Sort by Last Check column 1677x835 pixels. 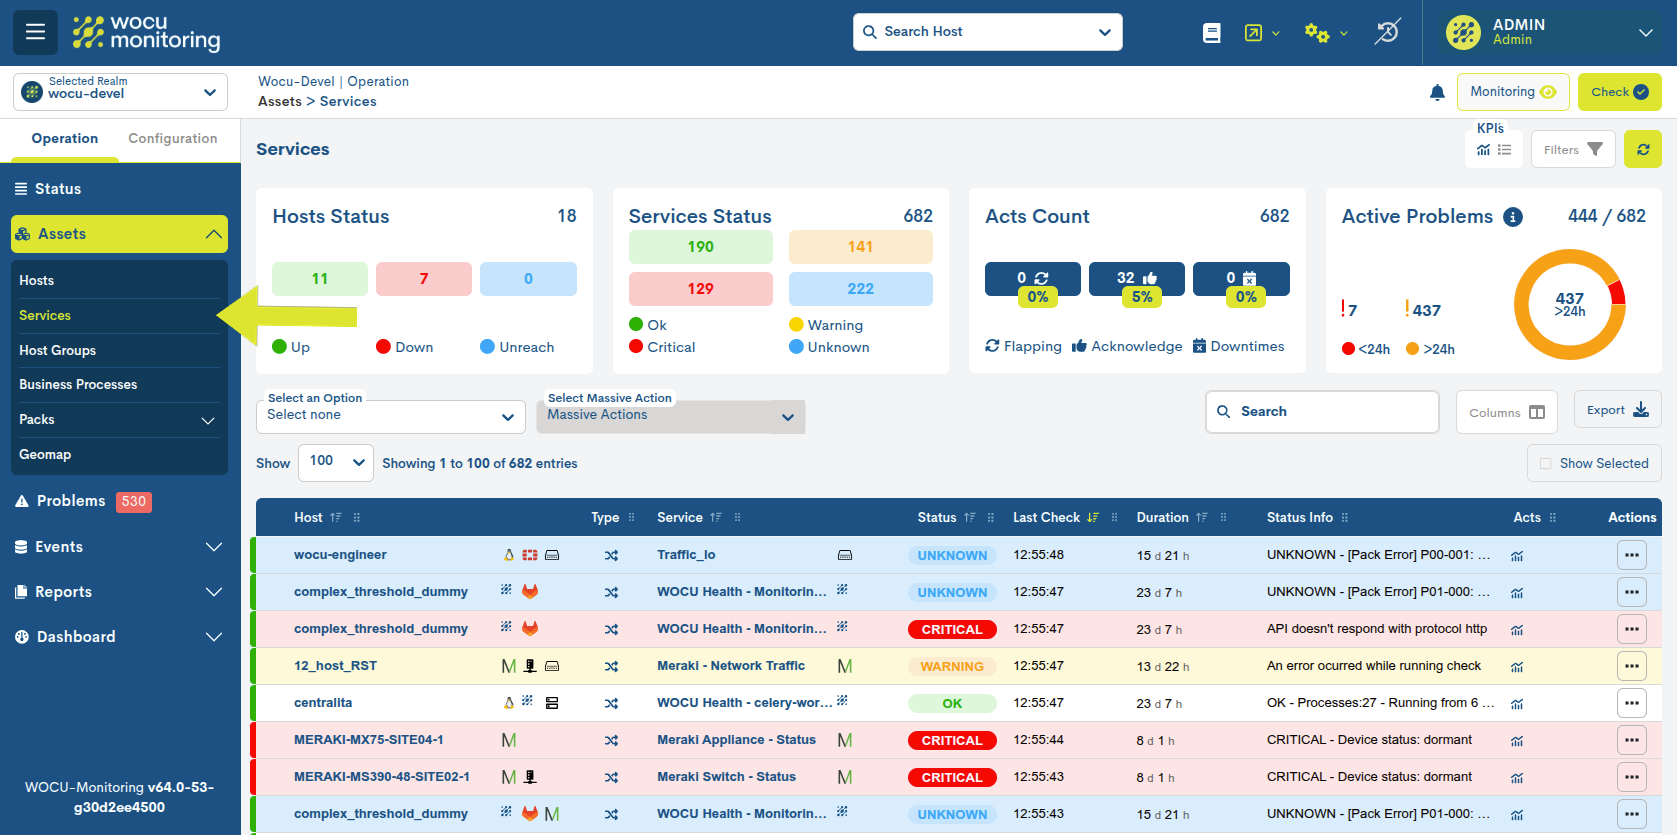tap(1093, 518)
